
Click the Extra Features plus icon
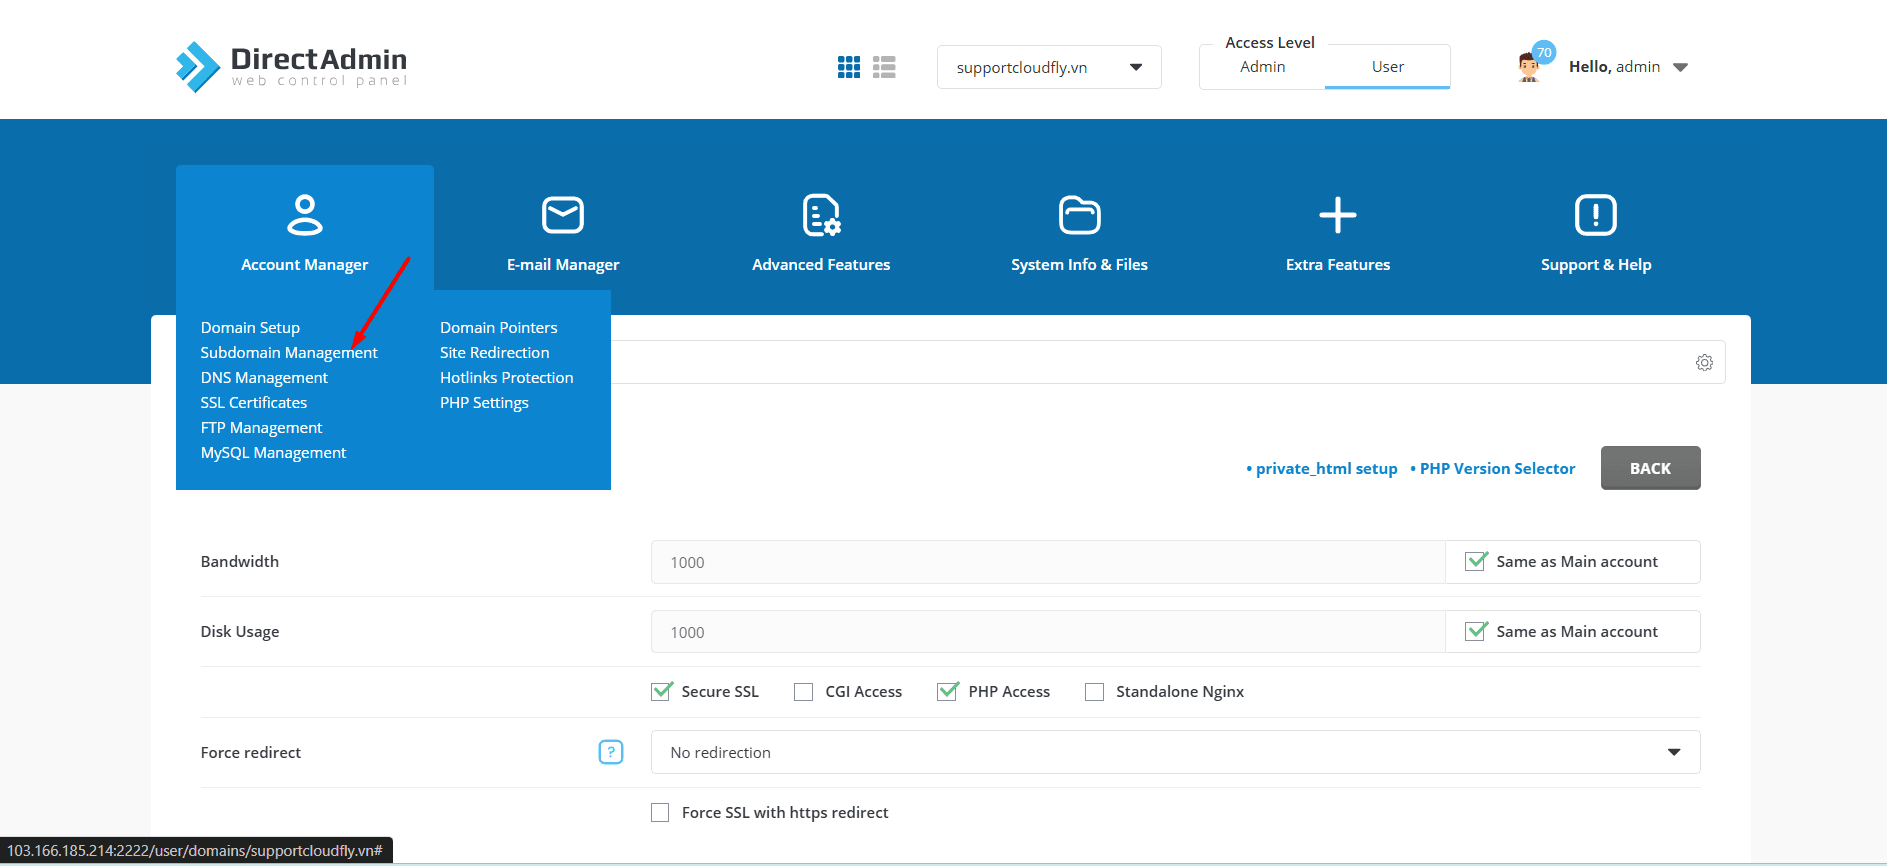[1337, 215]
